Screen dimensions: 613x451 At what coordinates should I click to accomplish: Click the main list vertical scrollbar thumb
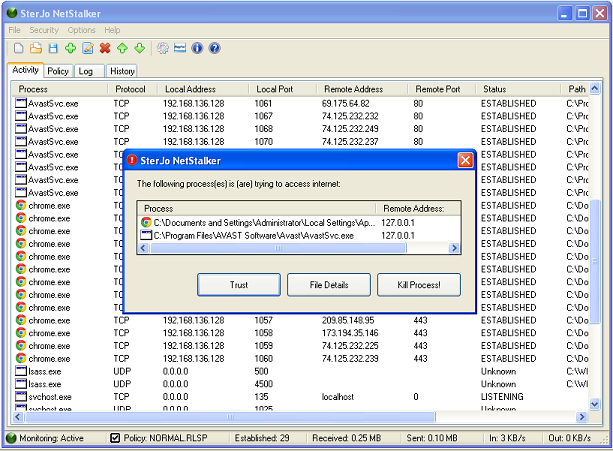(x=595, y=261)
